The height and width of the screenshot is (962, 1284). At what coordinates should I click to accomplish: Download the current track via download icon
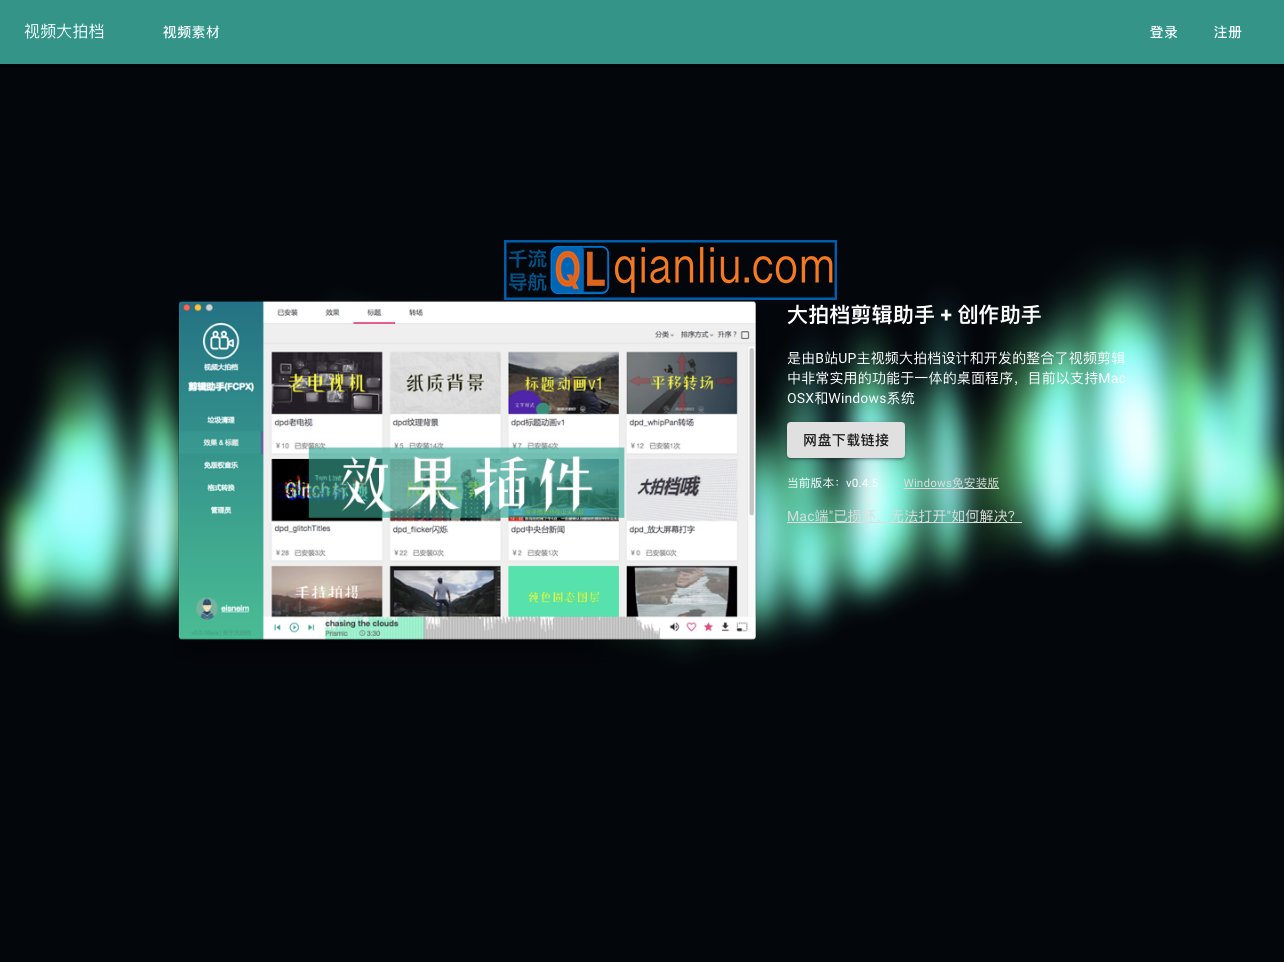click(x=725, y=627)
